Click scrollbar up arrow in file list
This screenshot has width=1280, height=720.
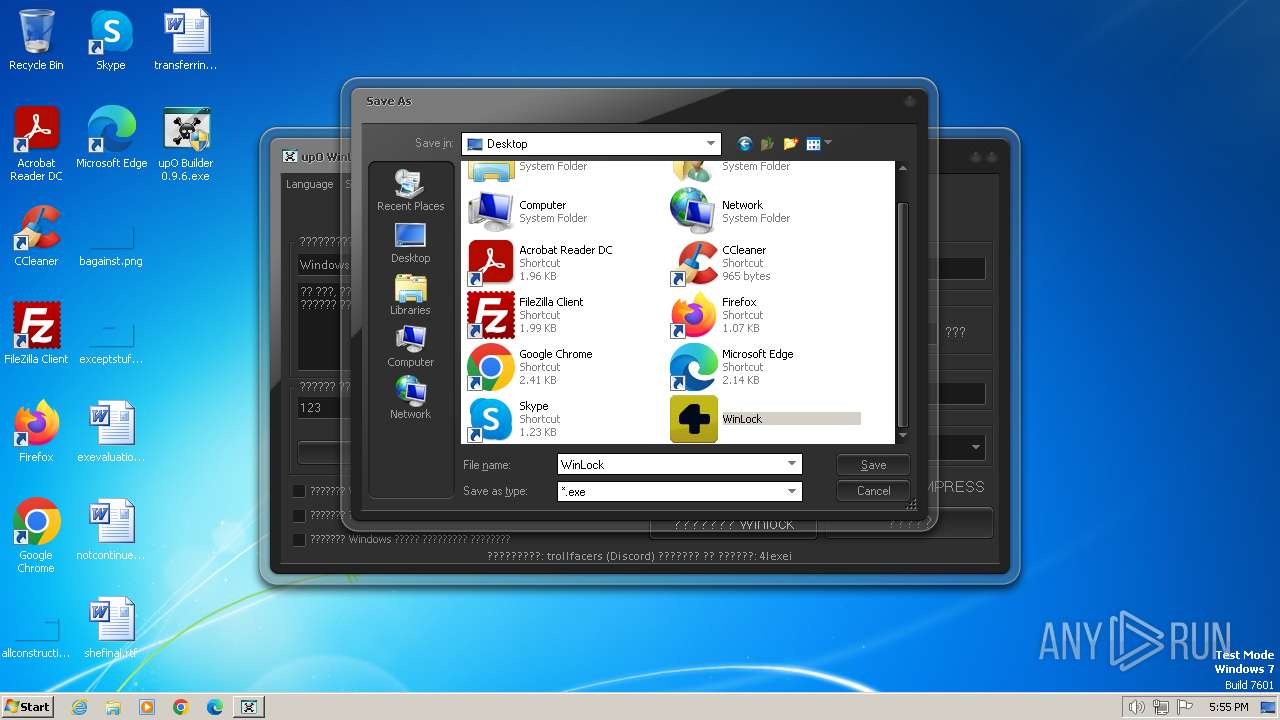click(x=903, y=169)
